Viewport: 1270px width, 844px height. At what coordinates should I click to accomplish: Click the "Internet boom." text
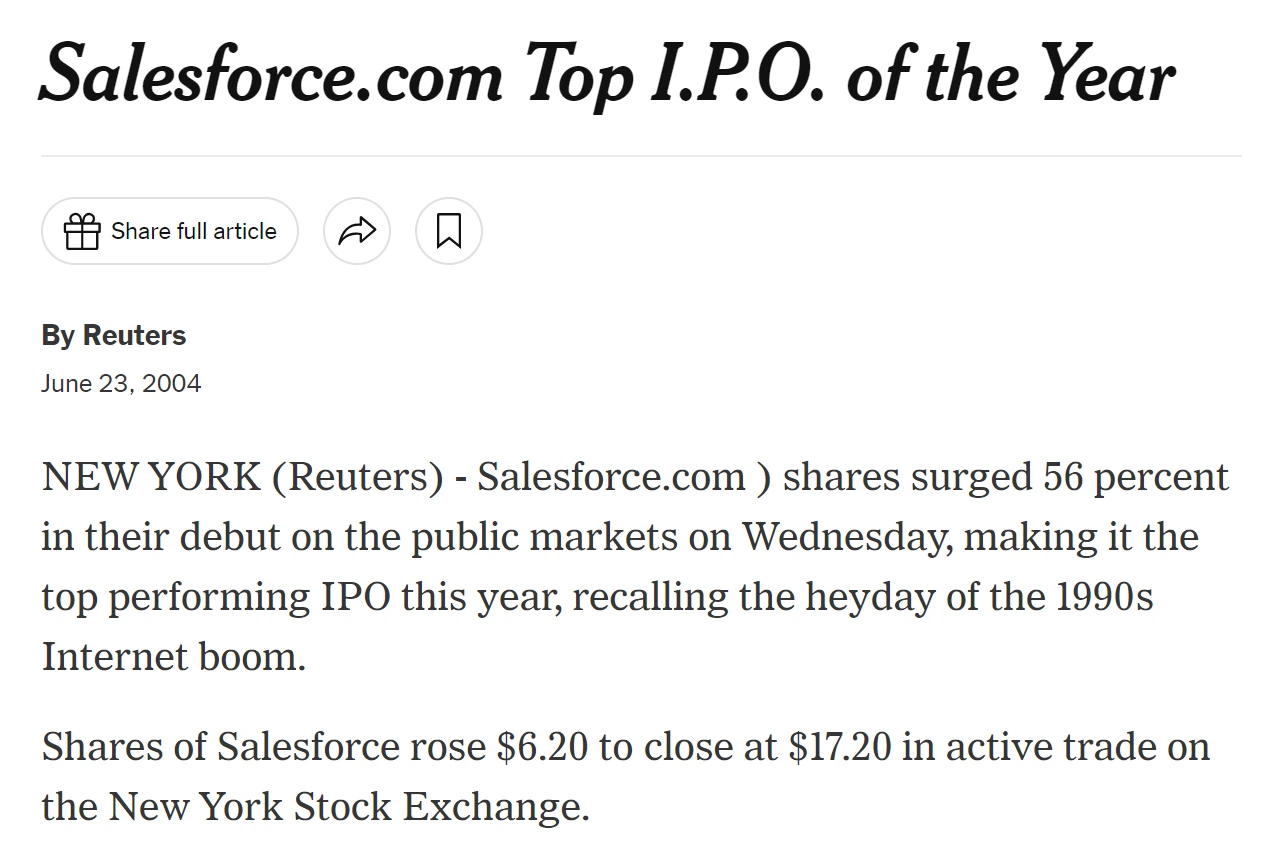pyautogui.click(x=173, y=658)
